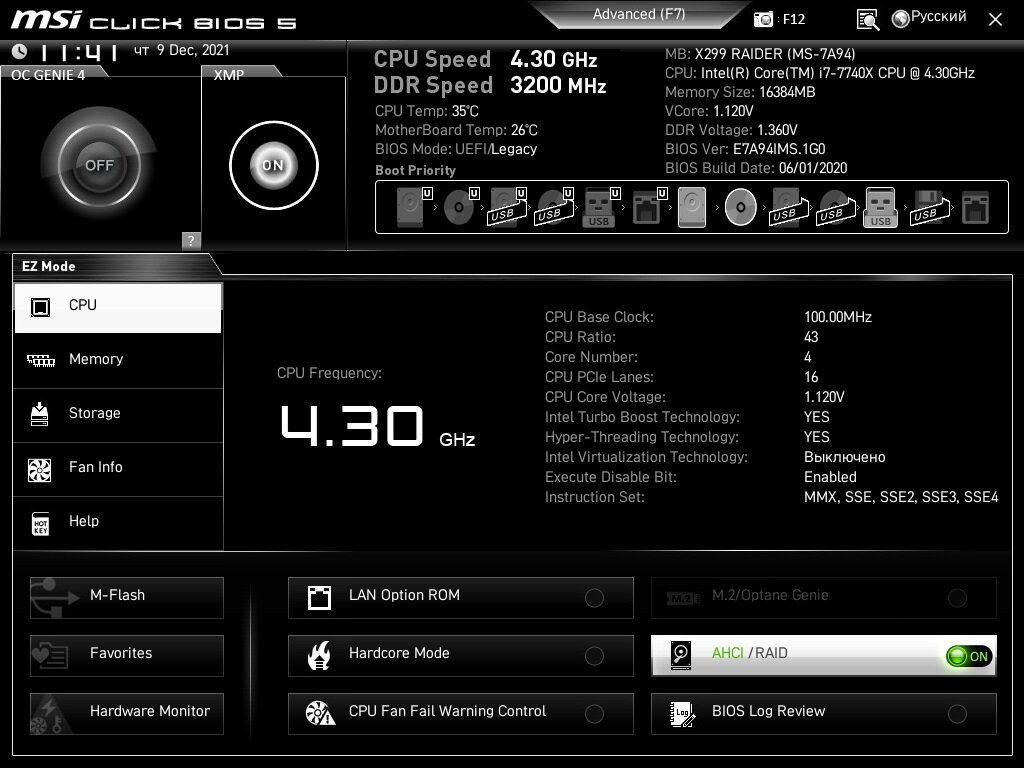Select highlighted legacy USB key boot device

[x=880, y=207]
